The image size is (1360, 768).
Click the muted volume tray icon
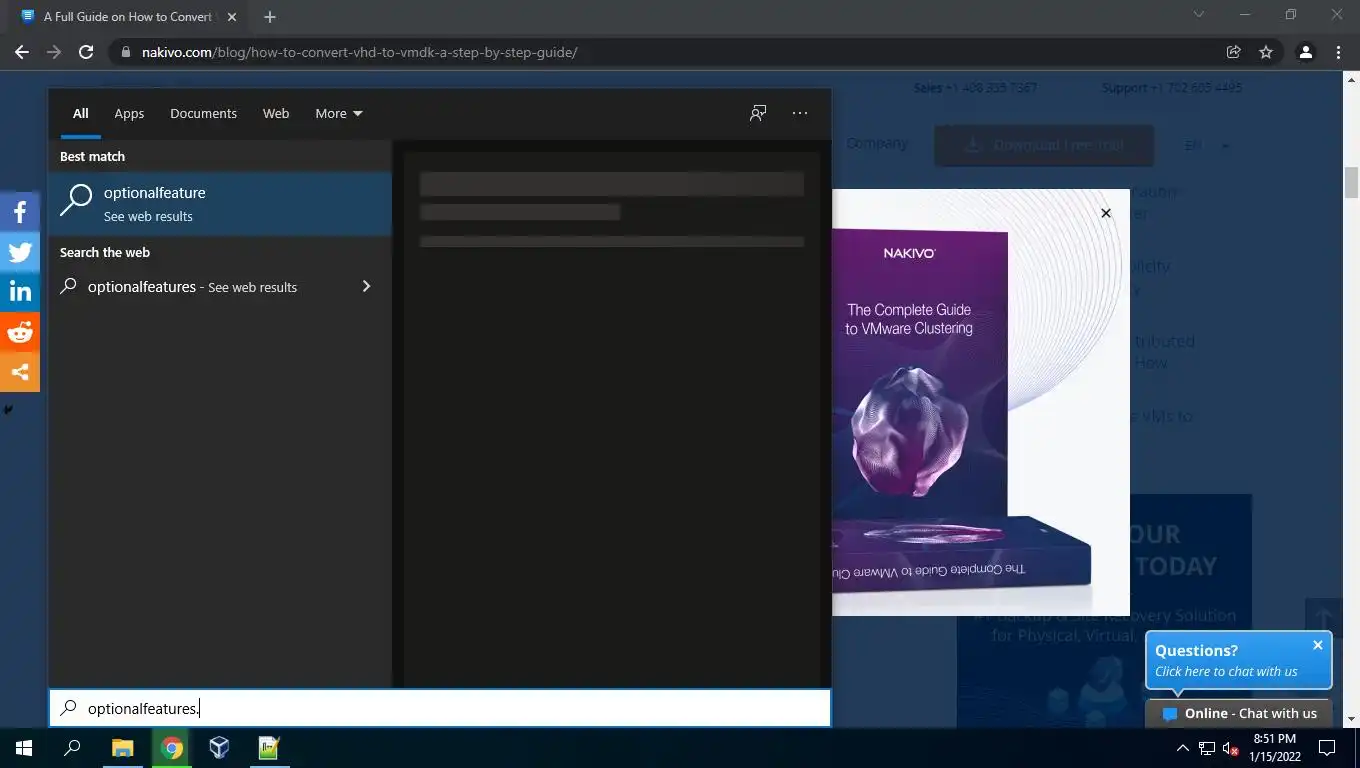1231,748
